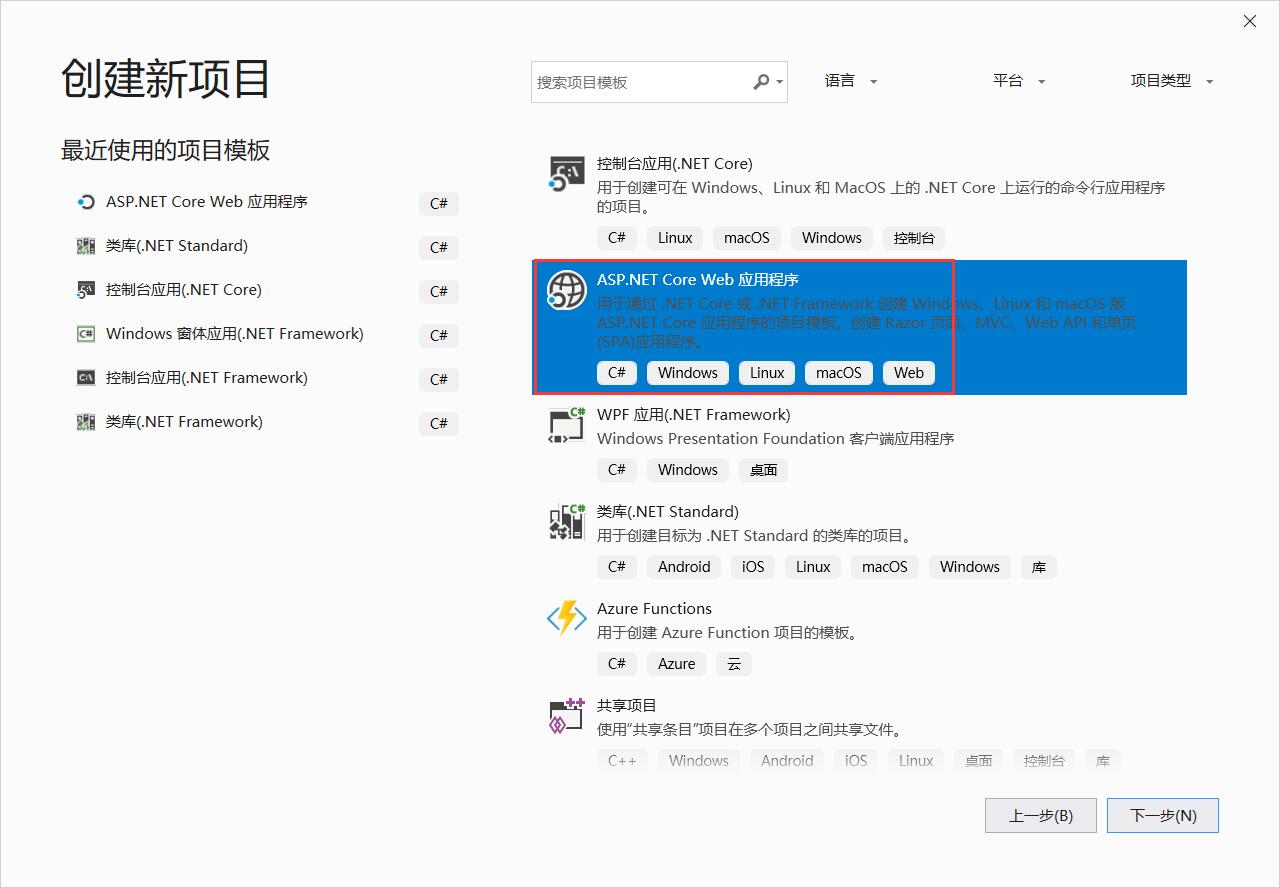Click recent ASP.NET Core Web app icon
Image resolution: width=1280 pixels, height=888 pixels.
coord(86,202)
